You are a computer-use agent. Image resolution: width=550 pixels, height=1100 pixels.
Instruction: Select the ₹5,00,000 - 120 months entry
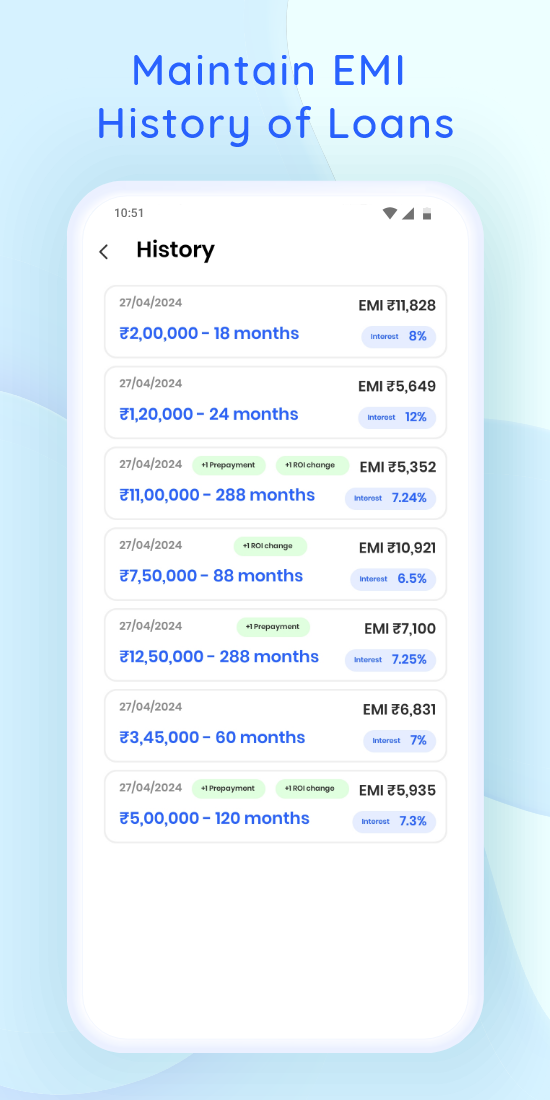click(275, 806)
